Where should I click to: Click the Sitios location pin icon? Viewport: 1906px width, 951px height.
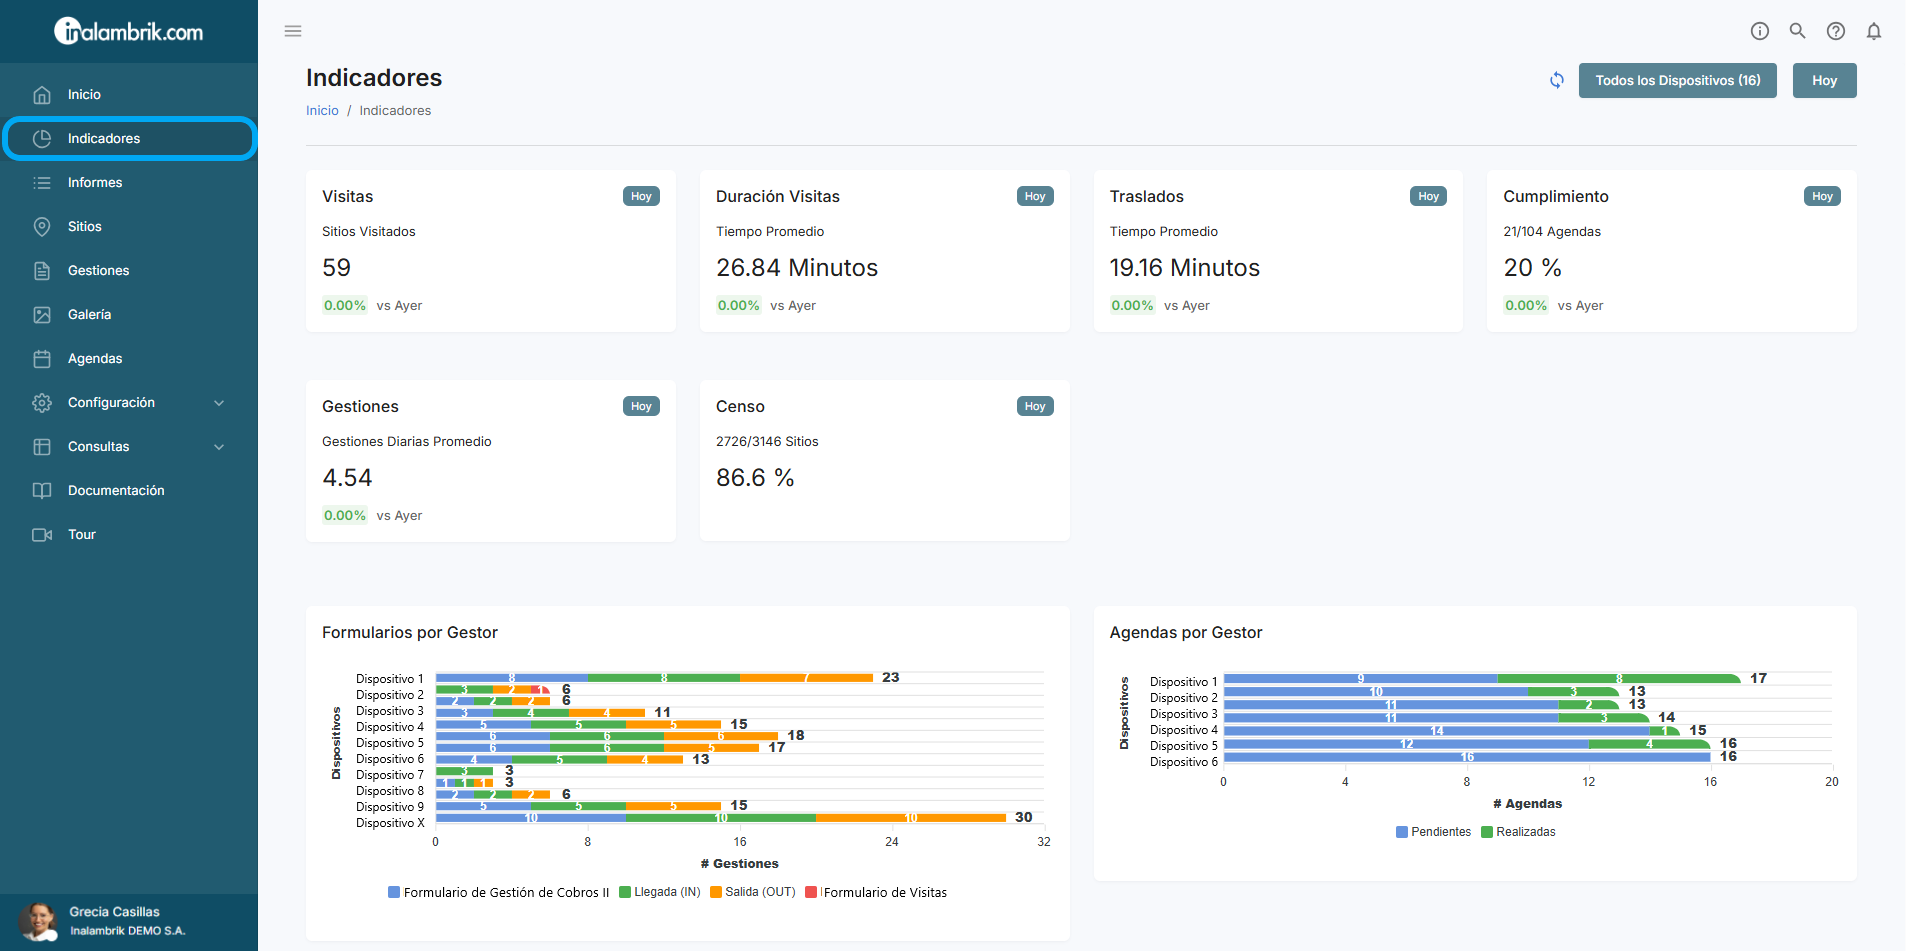coord(42,226)
